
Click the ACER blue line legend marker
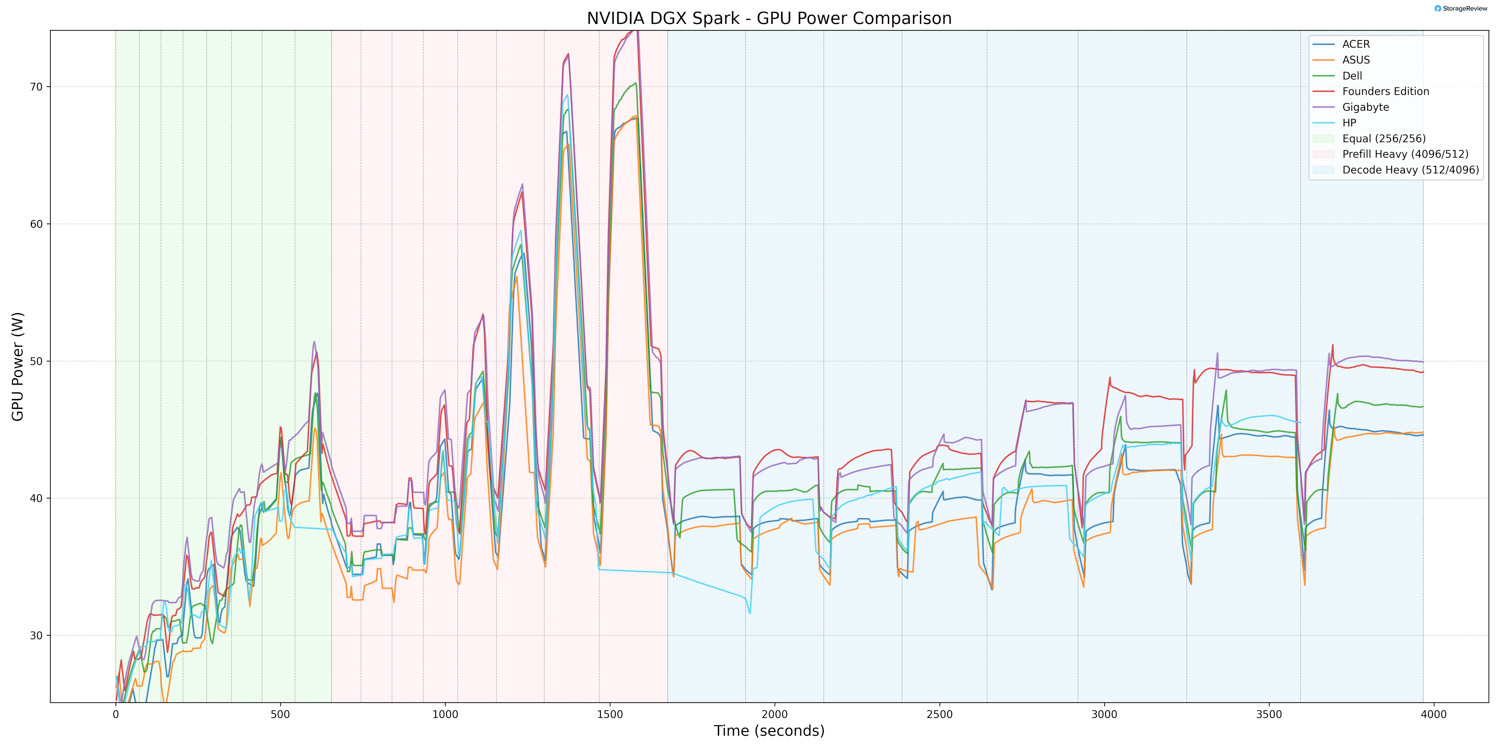click(x=1323, y=44)
